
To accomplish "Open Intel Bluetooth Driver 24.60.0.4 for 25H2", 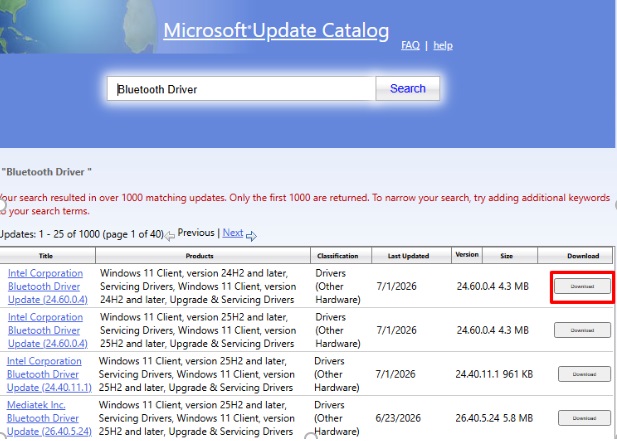I will [x=47, y=330].
